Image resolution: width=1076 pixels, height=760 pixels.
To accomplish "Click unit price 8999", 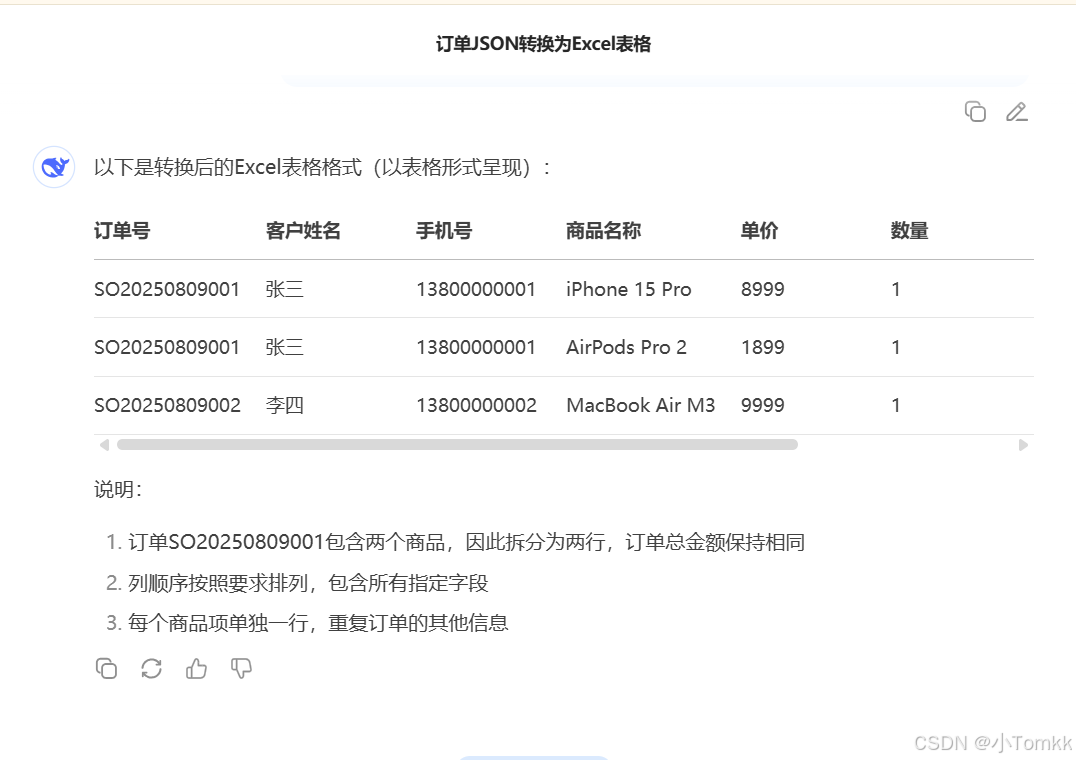I will [x=762, y=289].
